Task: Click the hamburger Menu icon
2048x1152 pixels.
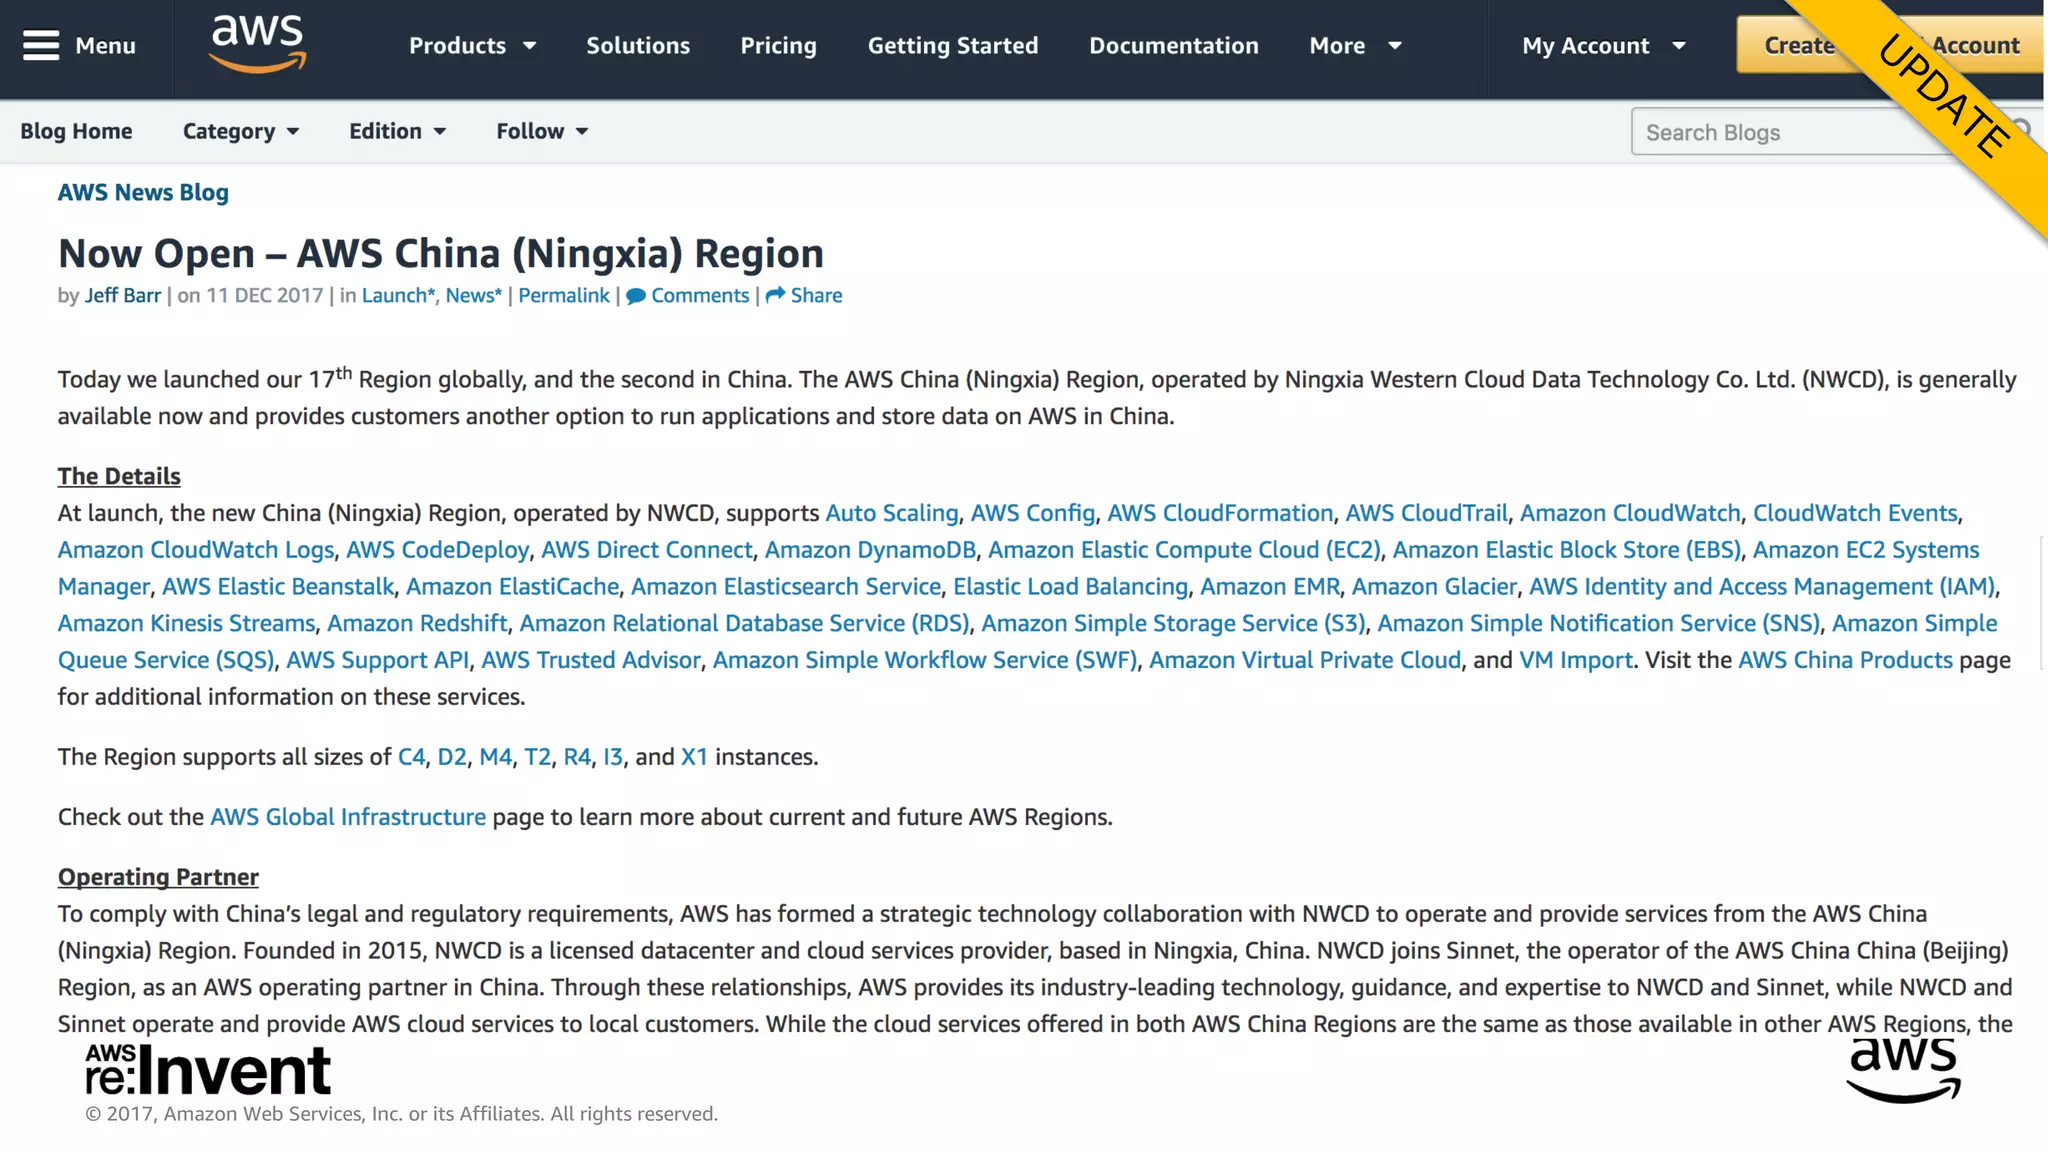Action: pos(41,46)
